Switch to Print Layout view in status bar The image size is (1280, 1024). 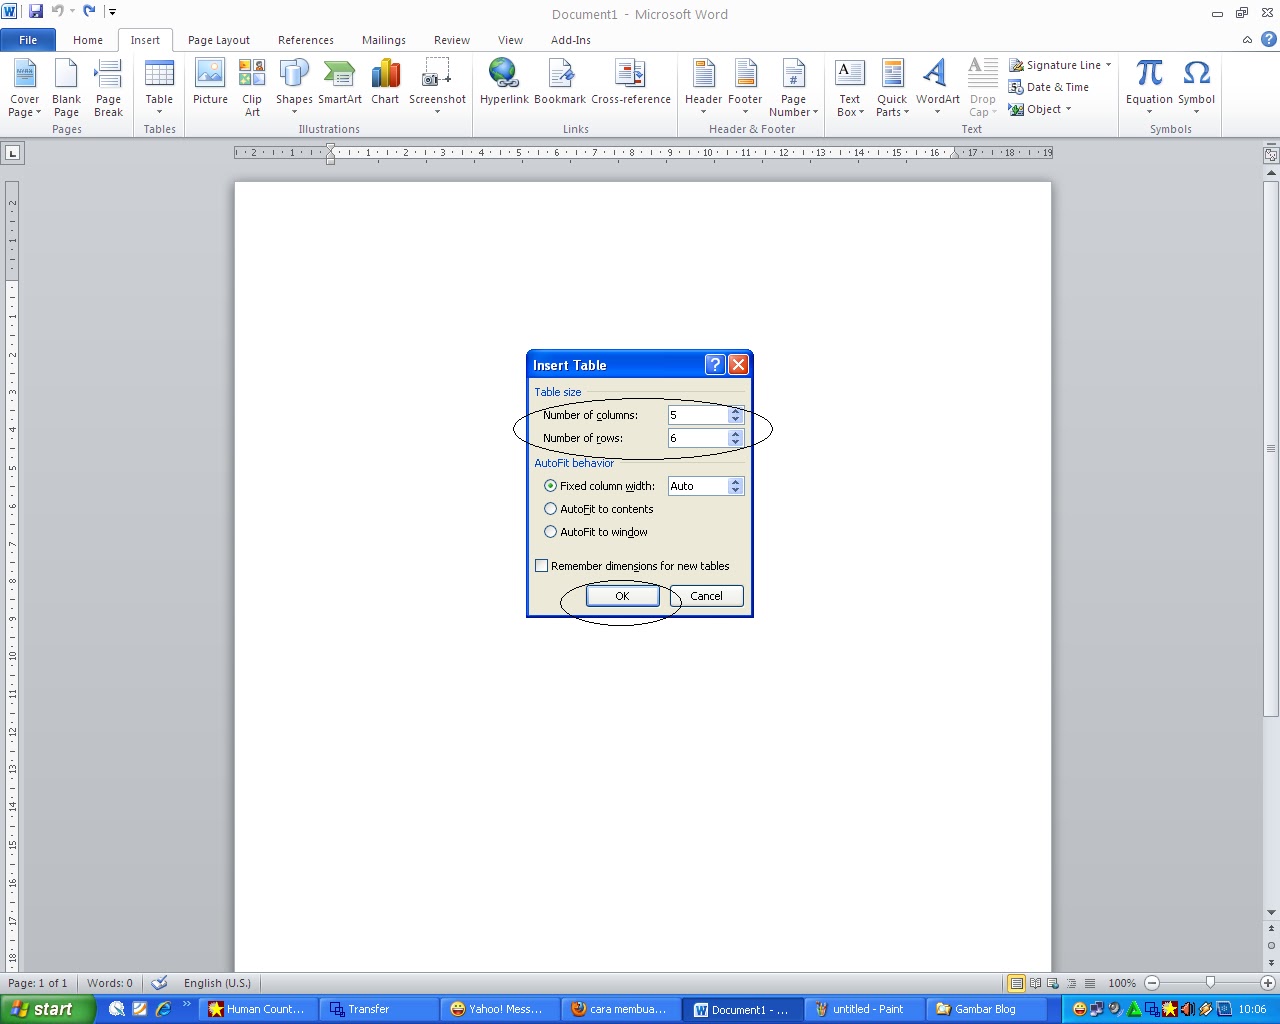tap(1016, 983)
